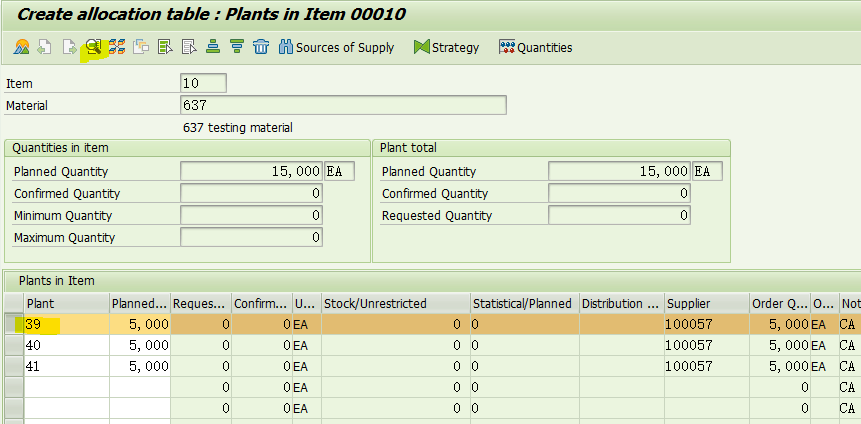Click the green sort descending icon
The image size is (861, 424).
tap(237, 47)
